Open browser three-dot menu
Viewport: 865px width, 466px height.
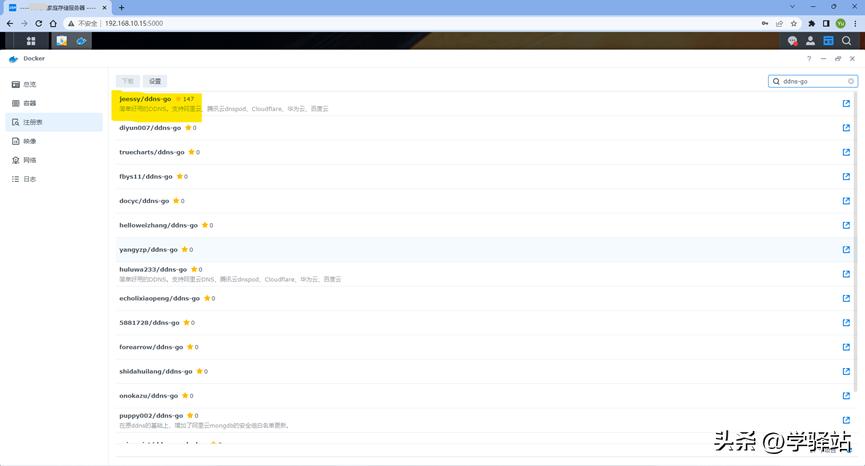pyautogui.click(x=855, y=23)
